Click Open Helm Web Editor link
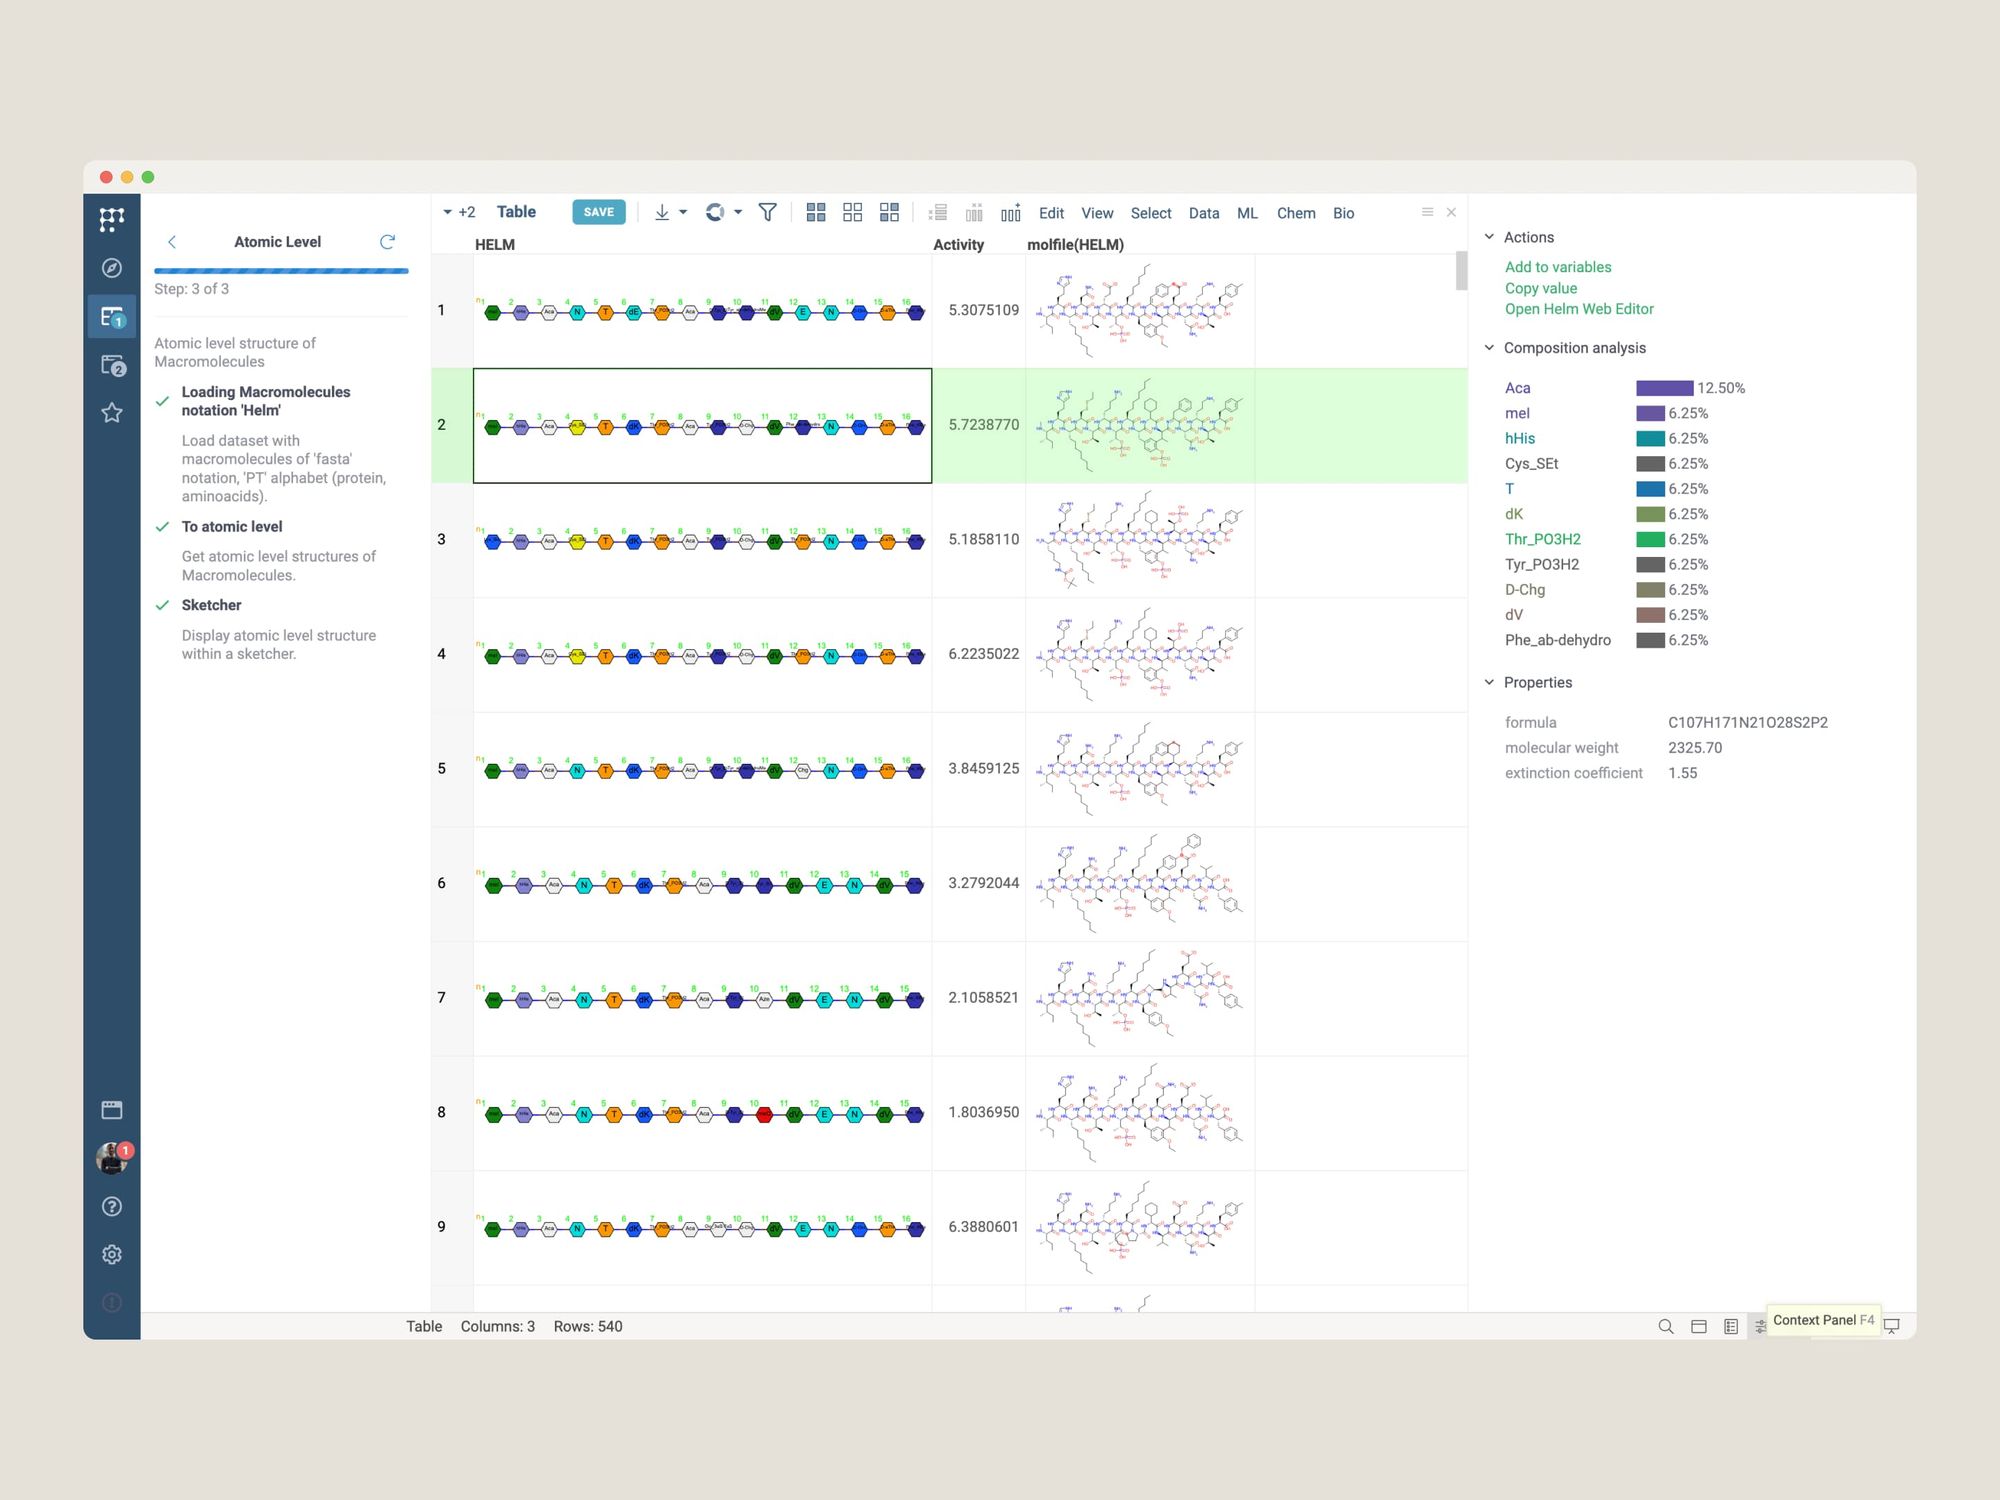2000x1500 pixels. coord(1578,309)
